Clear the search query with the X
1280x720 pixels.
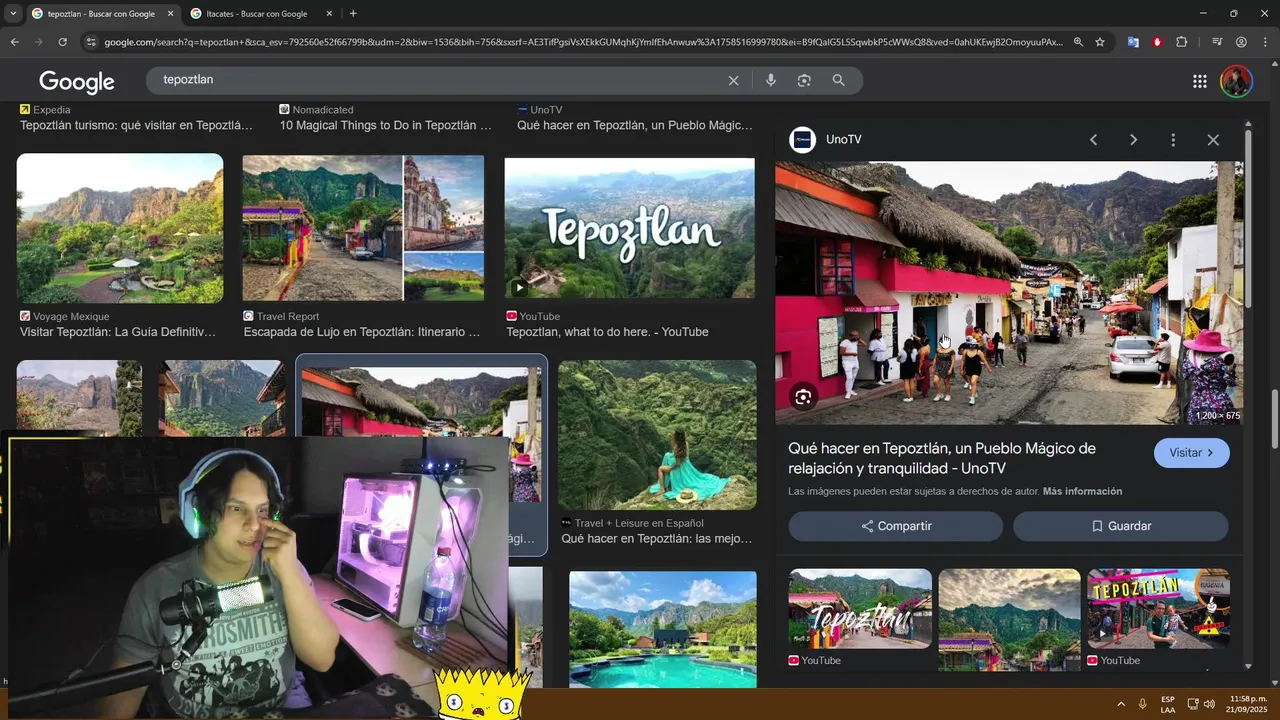733,80
